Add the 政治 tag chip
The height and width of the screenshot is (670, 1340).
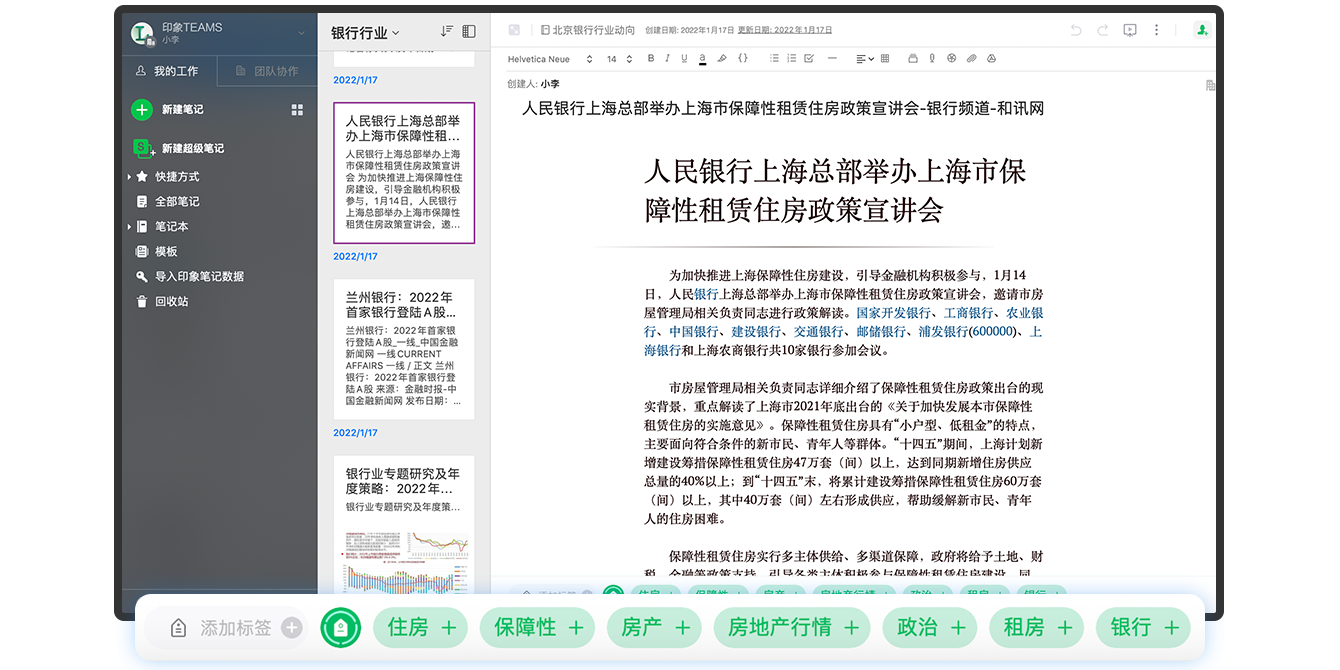point(930,628)
